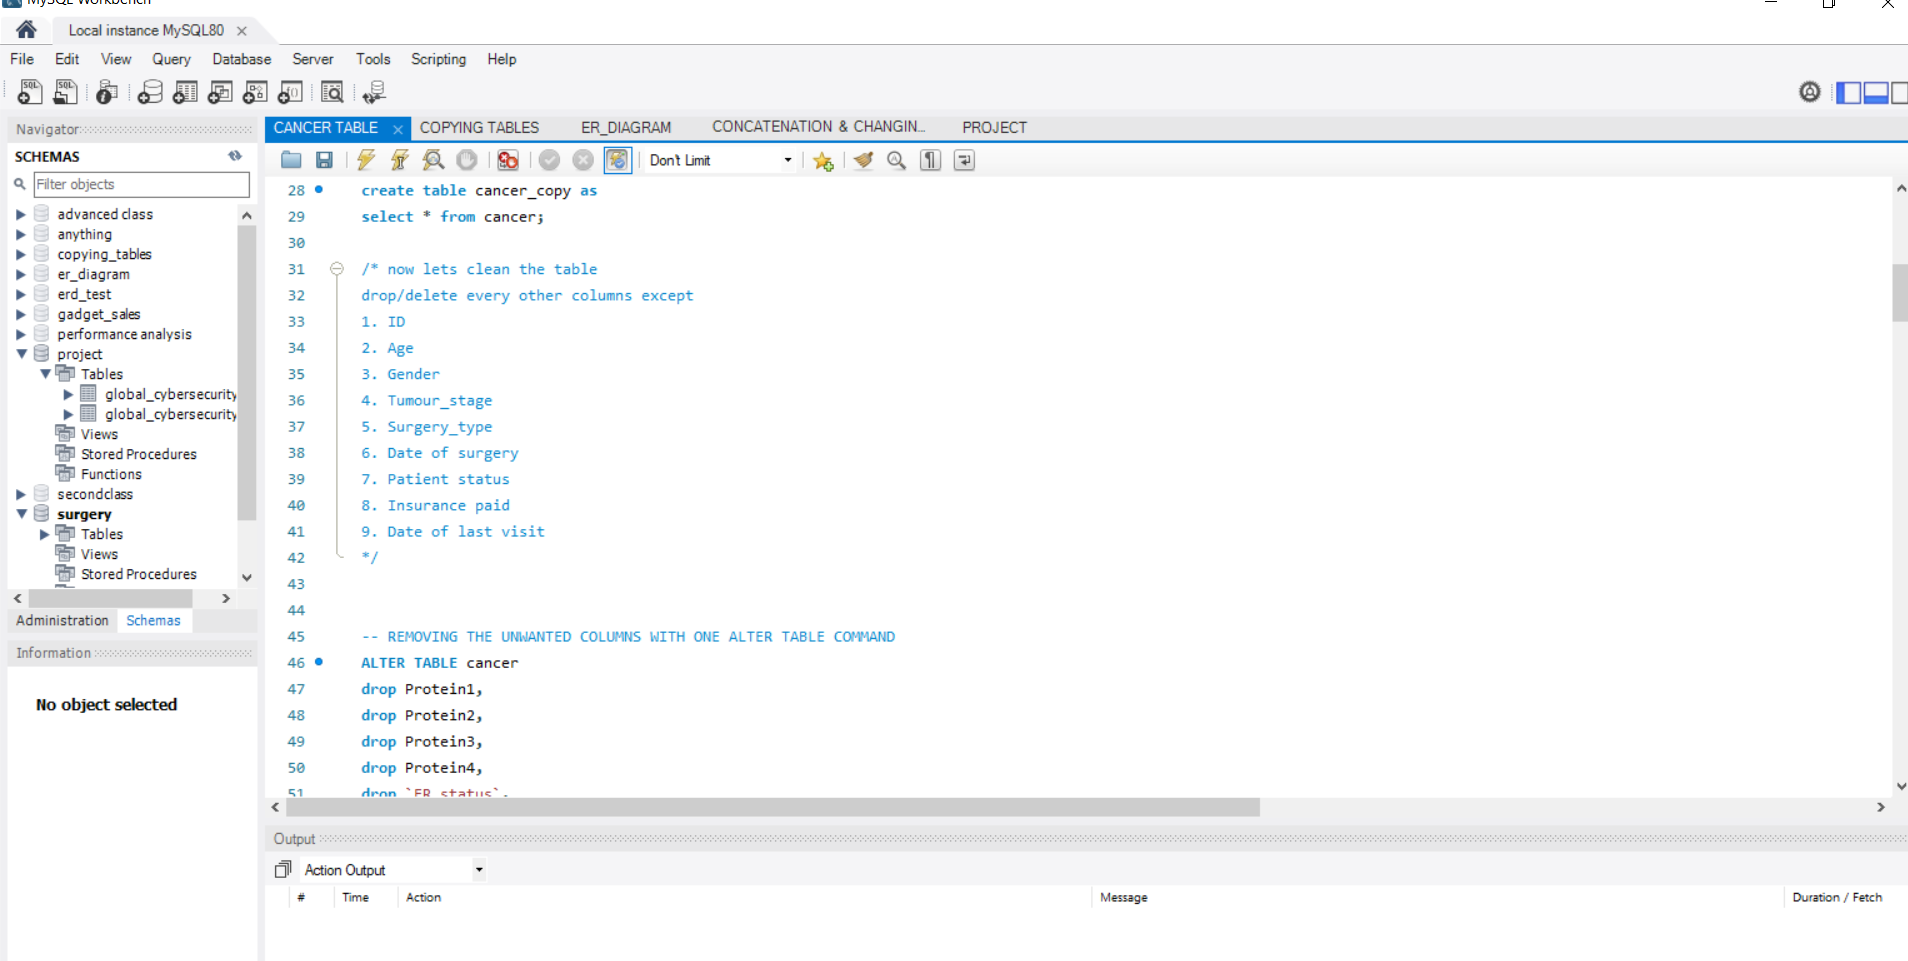Open the Database menu
1908x961 pixels.
click(241, 59)
